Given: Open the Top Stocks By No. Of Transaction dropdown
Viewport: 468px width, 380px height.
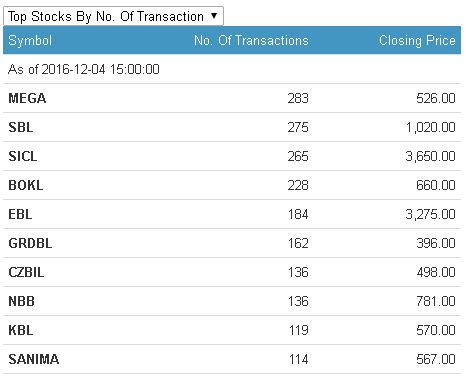Looking at the screenshot, I should 113,16.
